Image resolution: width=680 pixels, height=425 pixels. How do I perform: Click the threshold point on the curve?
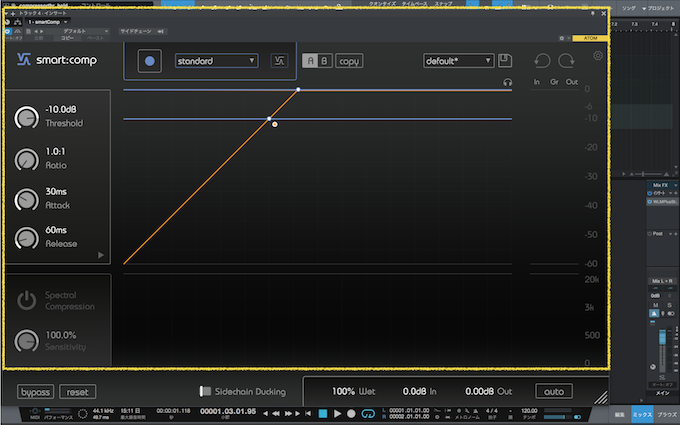pos(269,118)
